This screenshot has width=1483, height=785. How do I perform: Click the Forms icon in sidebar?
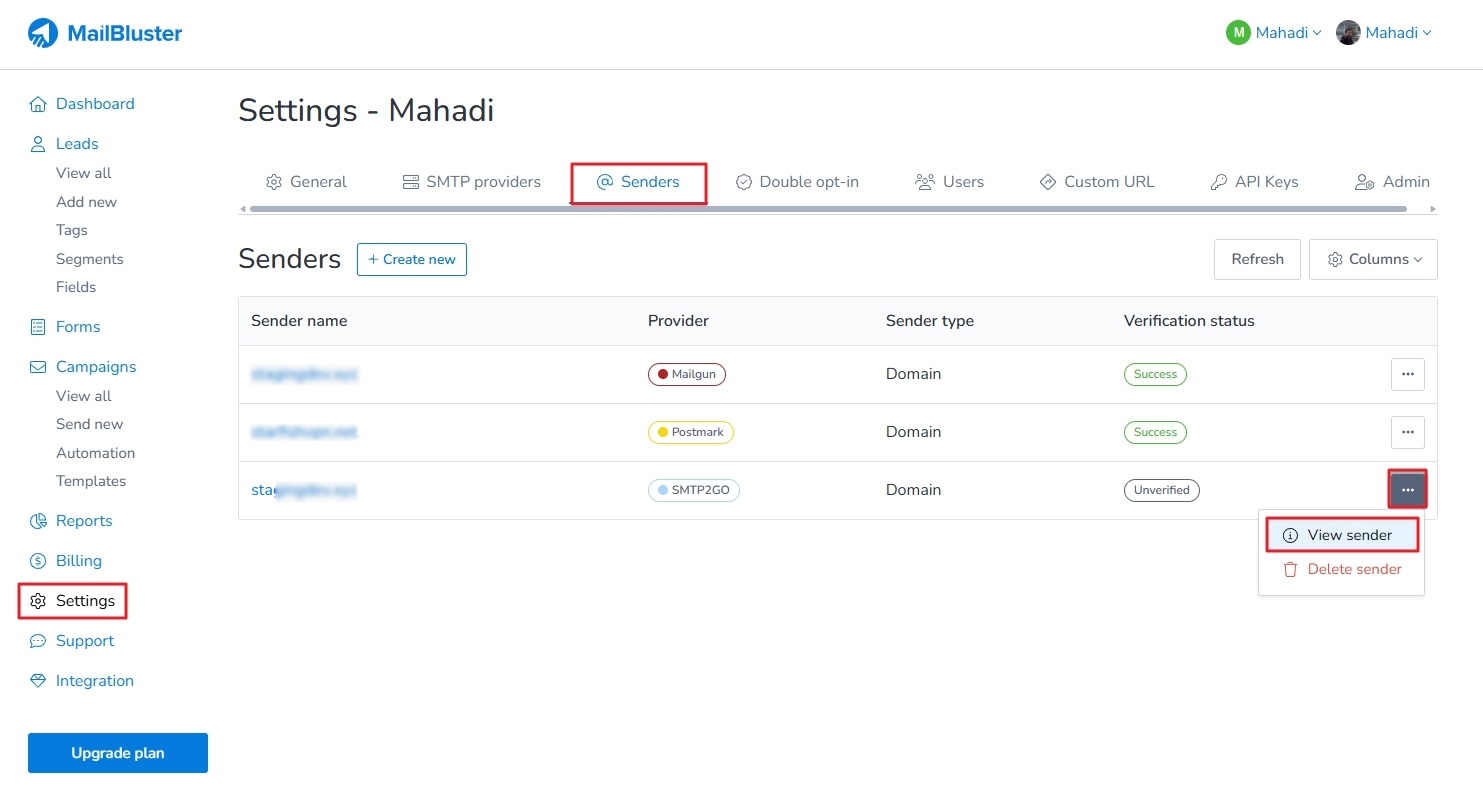pos(38,327)
